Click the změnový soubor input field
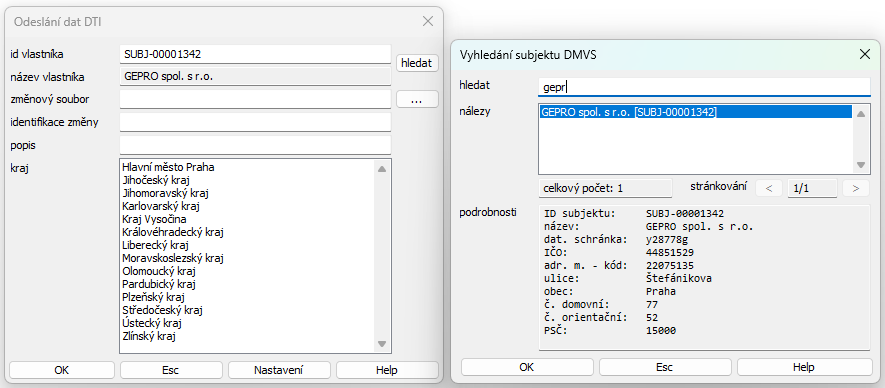 [x=255, y=99]
